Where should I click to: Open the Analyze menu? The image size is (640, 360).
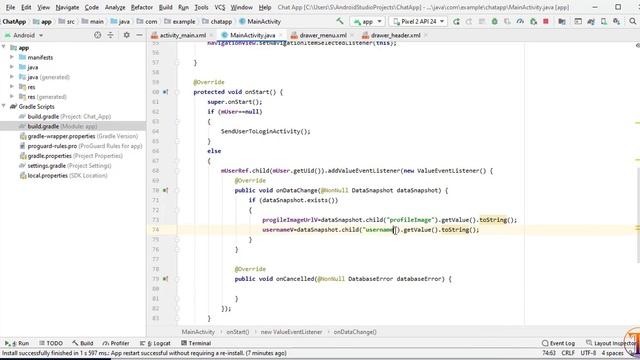115,7
